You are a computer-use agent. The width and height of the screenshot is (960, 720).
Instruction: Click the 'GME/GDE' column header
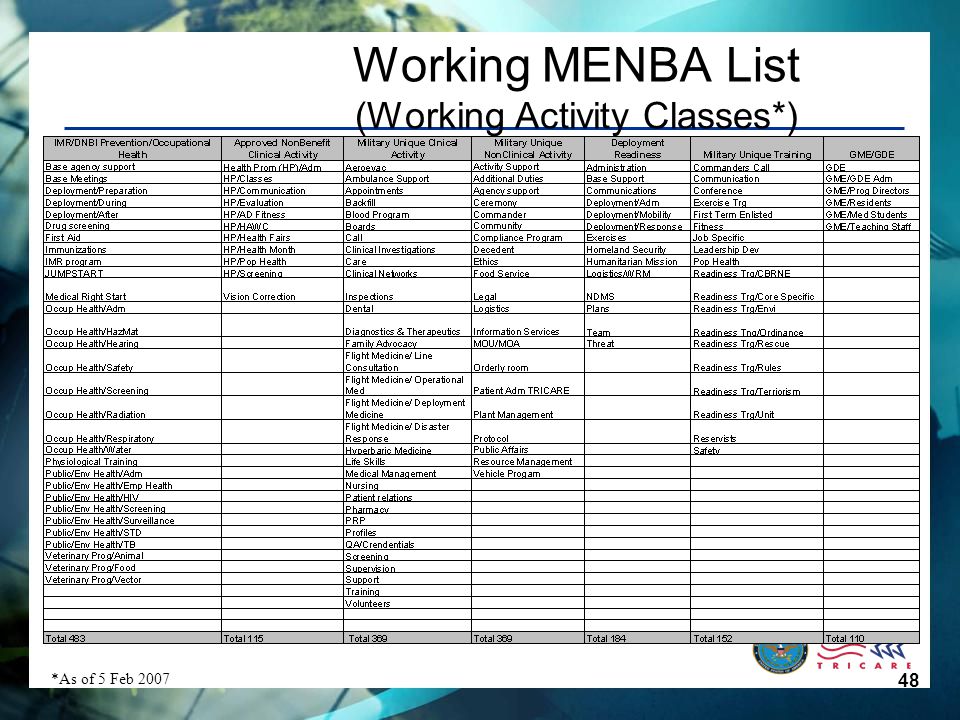pos(871,149)
